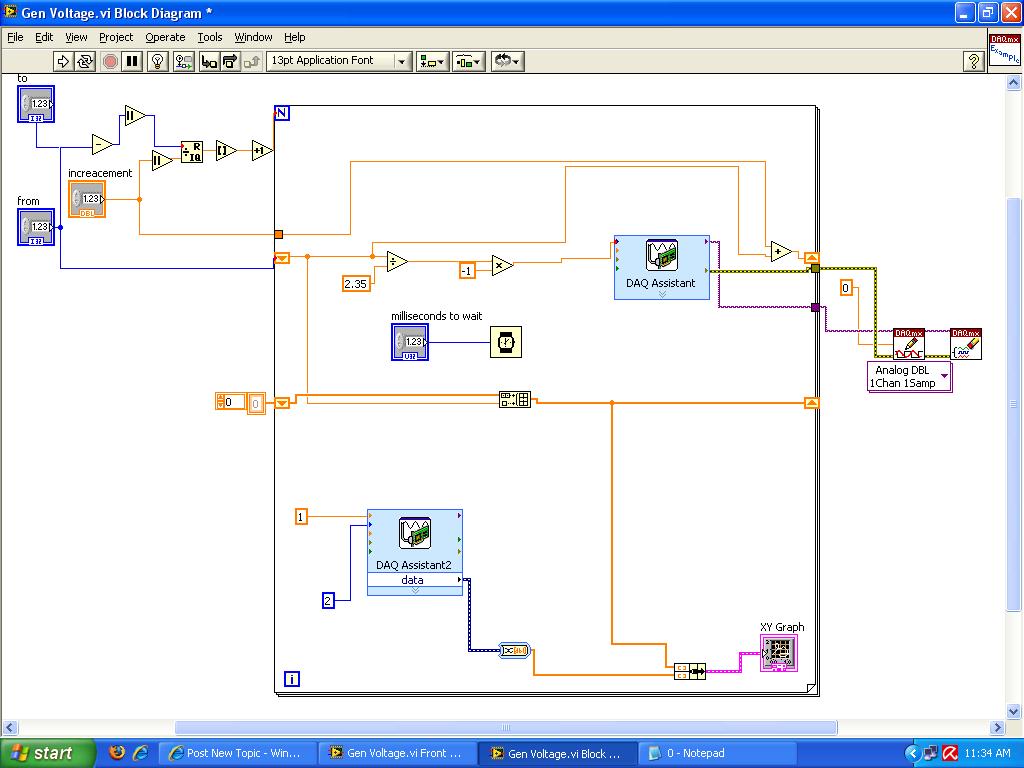Screen dimensions: 1024x768
Task: Open the Tools menu
Action: (210, 37)
